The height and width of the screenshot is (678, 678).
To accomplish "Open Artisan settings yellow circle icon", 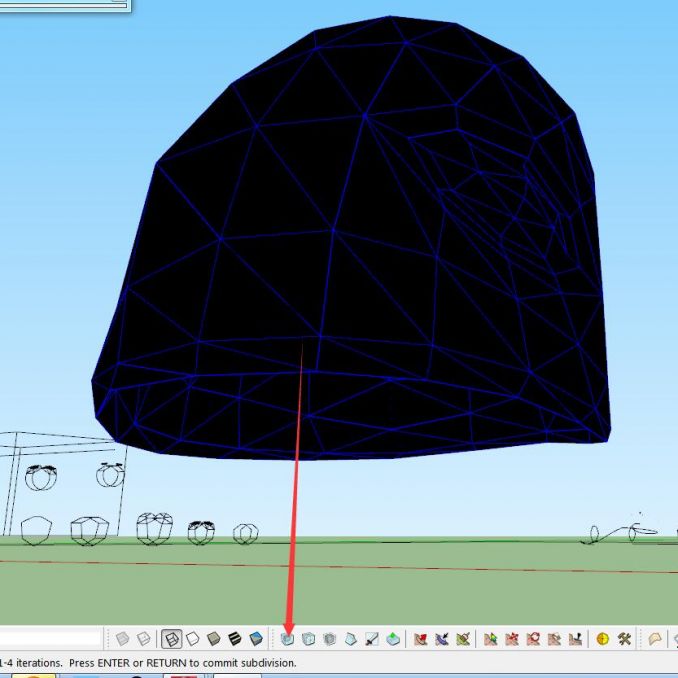I will point(602,639).
